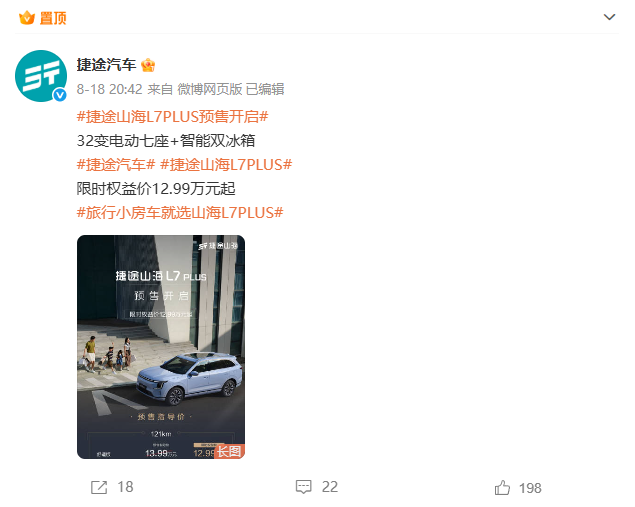Screen dimensions: 635x507
Task: Open the 捷途汽车 account name link
Action: (106, 65)
